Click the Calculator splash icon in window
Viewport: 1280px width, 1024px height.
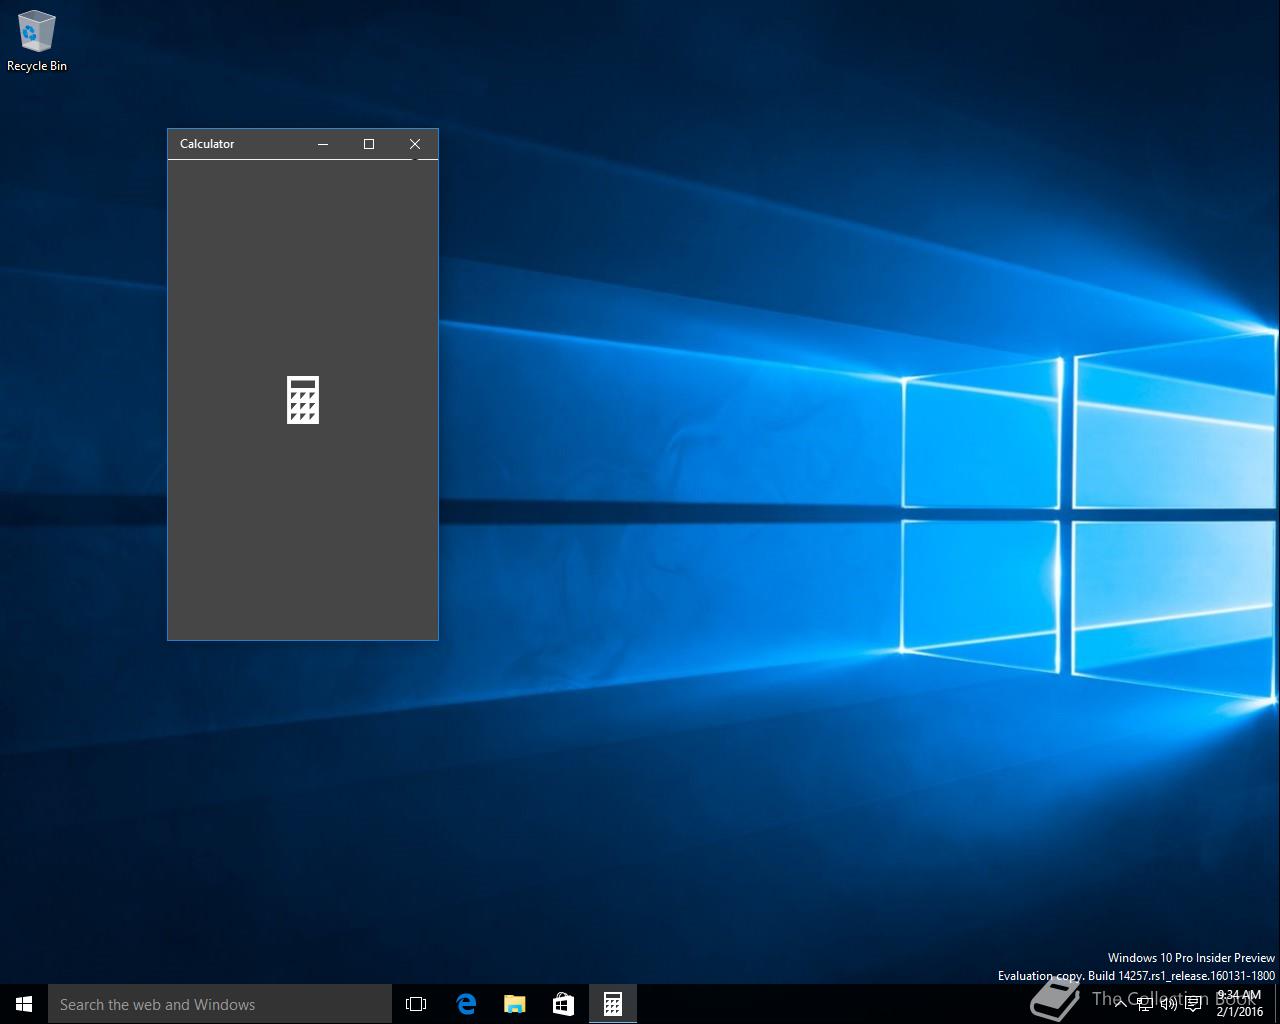tap(303, 400)
